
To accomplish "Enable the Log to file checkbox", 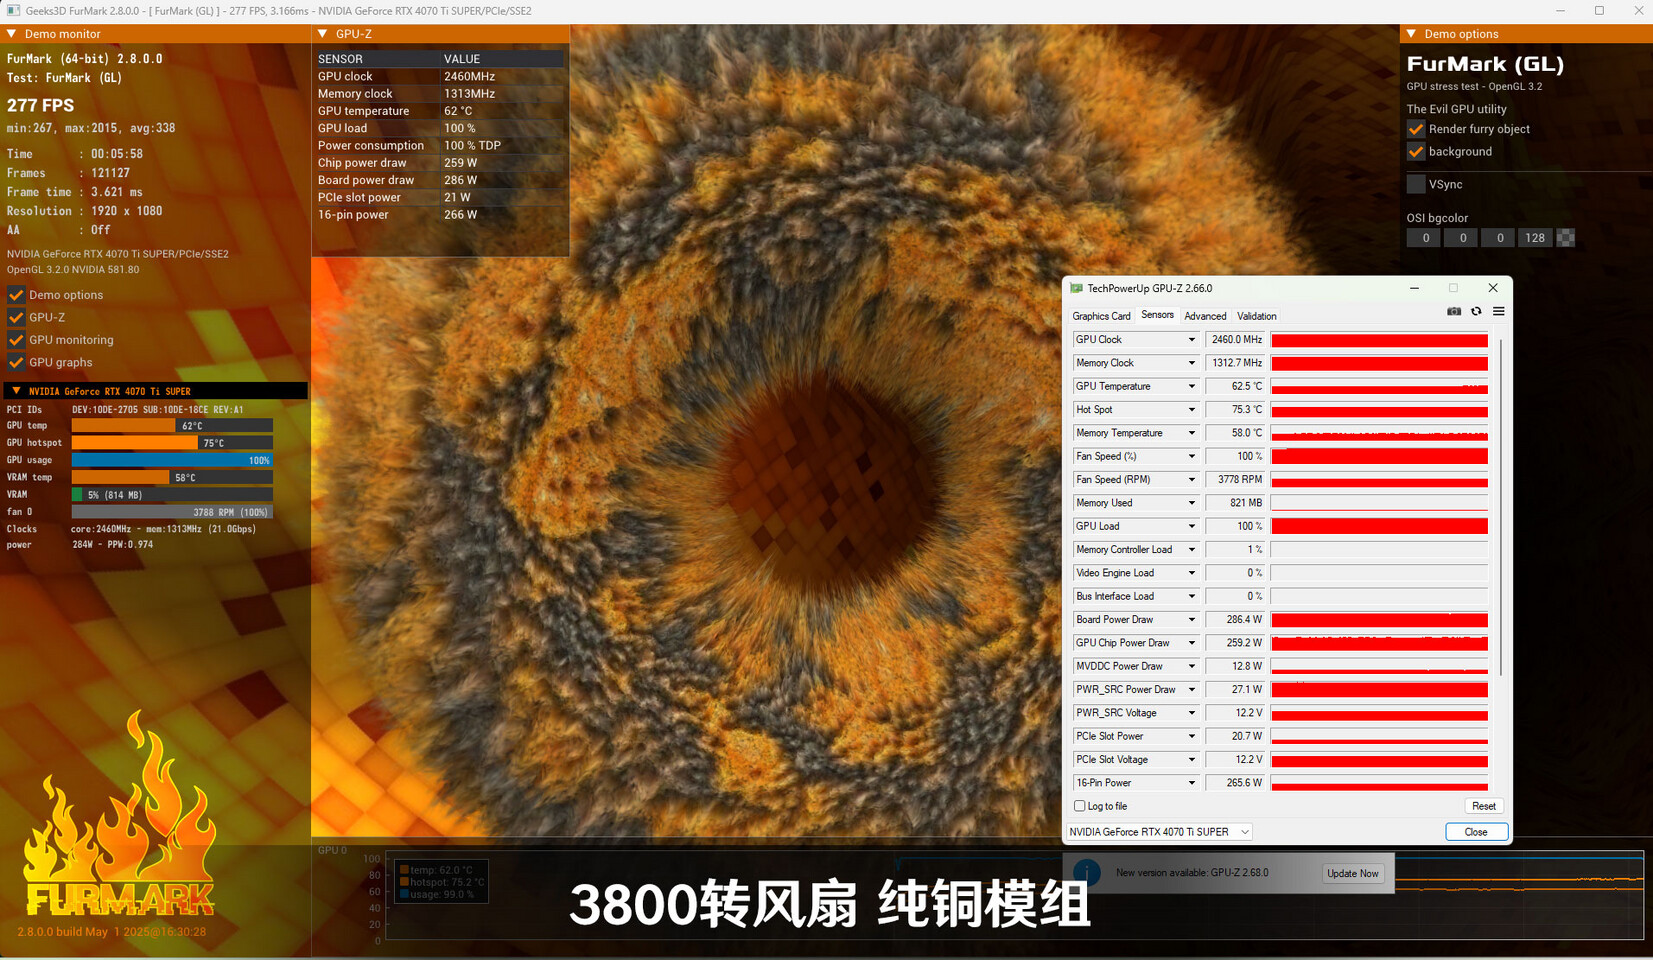I will [x=1080, y=806].
